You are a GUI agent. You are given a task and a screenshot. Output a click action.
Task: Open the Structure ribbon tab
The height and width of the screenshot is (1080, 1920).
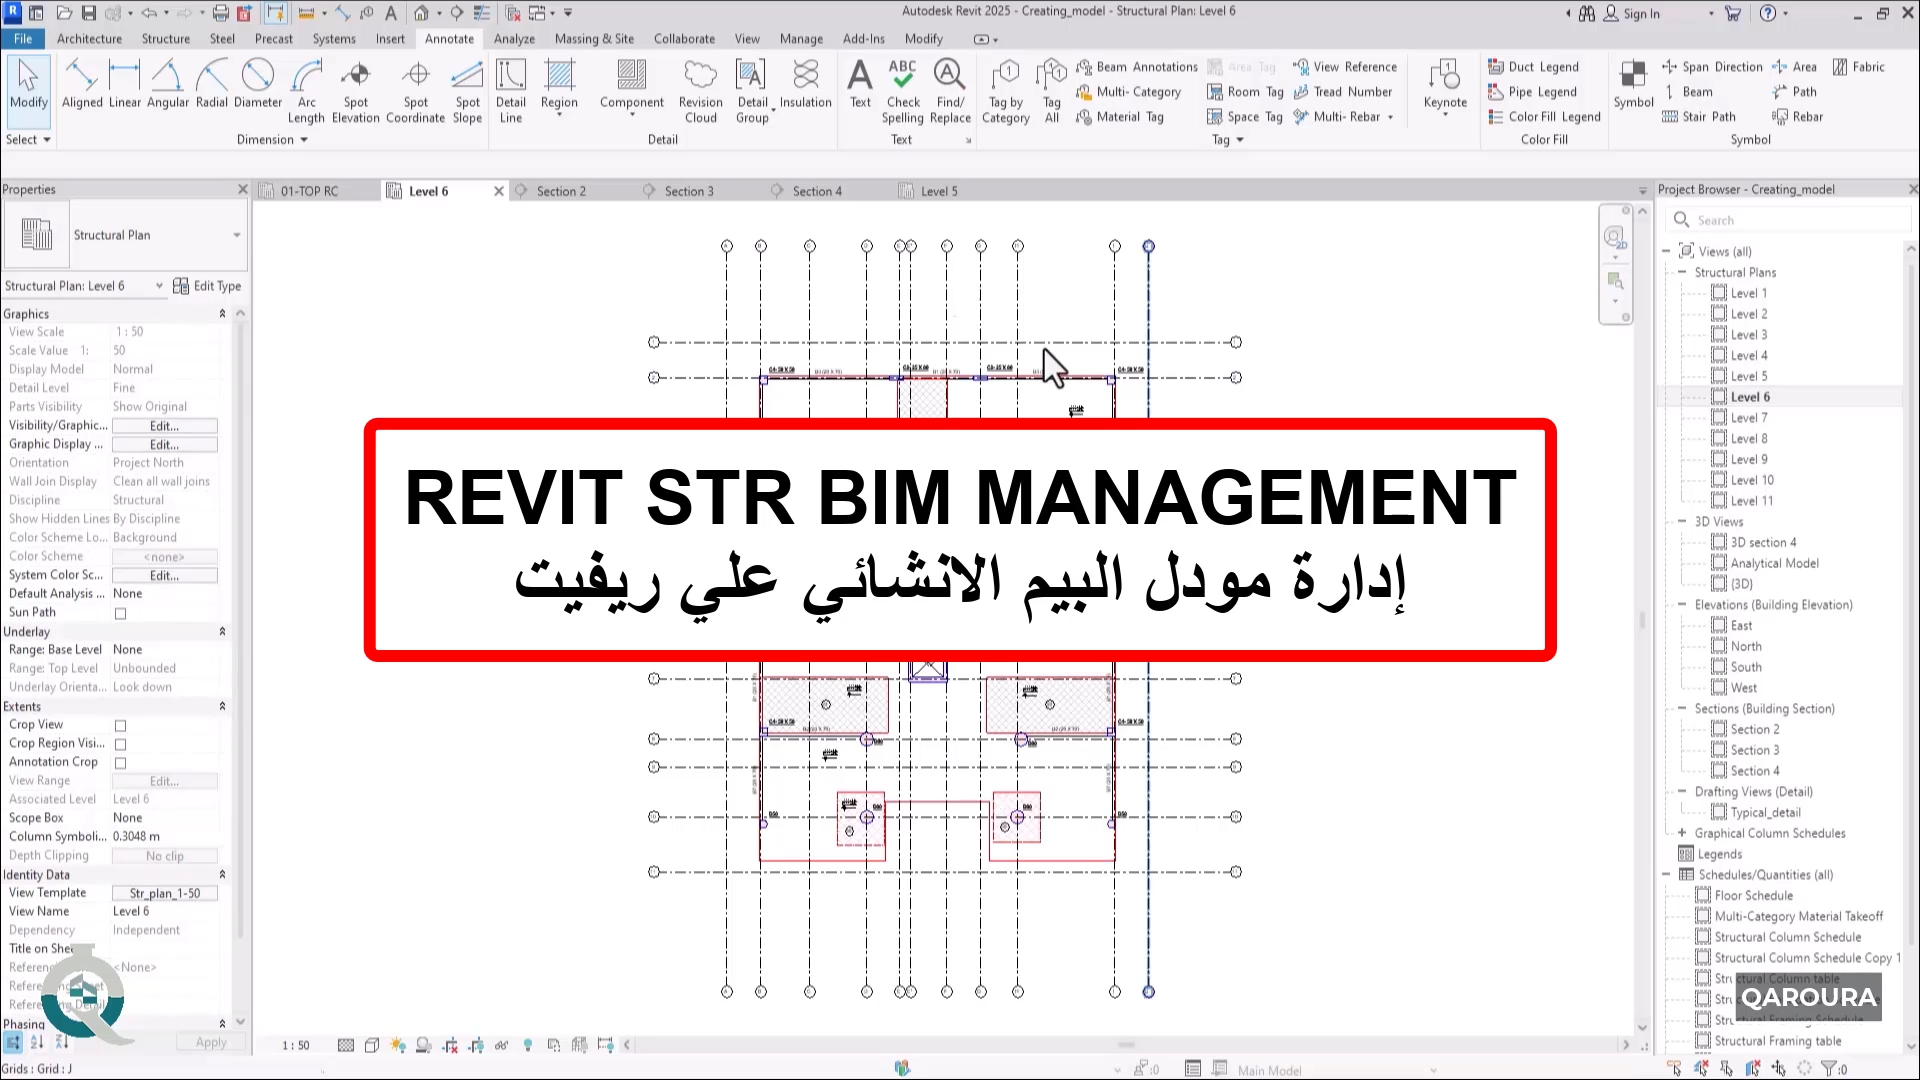click(166, 39)
